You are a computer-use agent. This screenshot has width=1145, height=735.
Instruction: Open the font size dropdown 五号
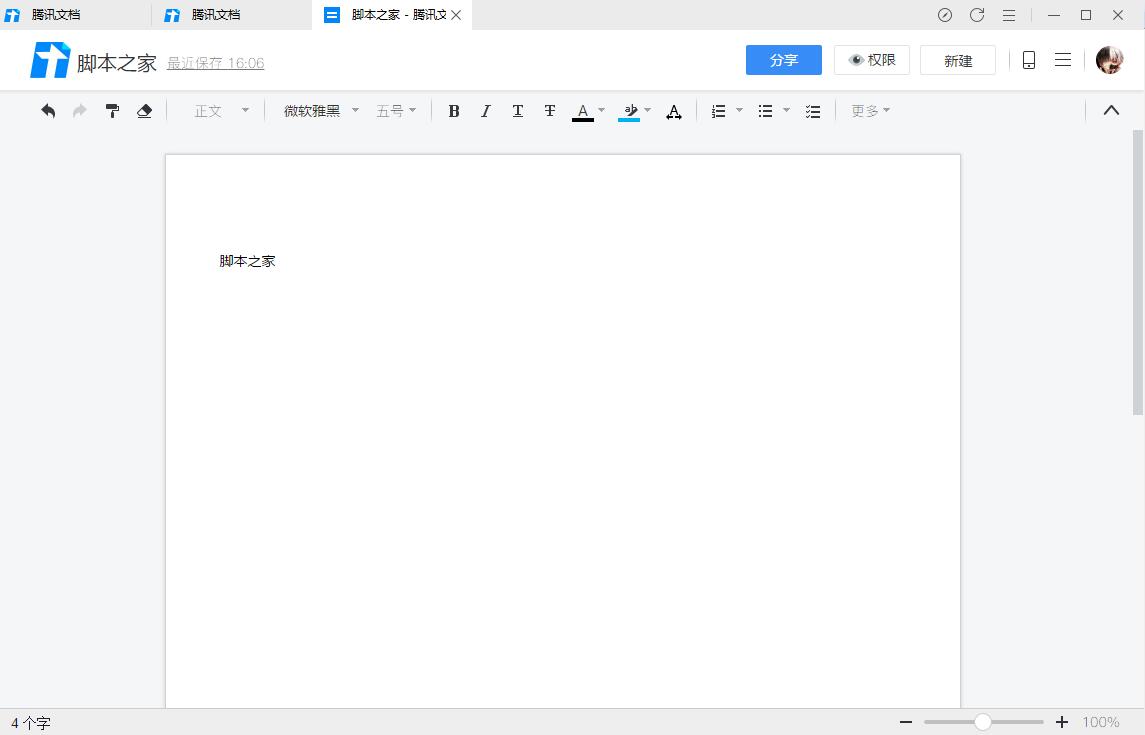coord(395,110)
